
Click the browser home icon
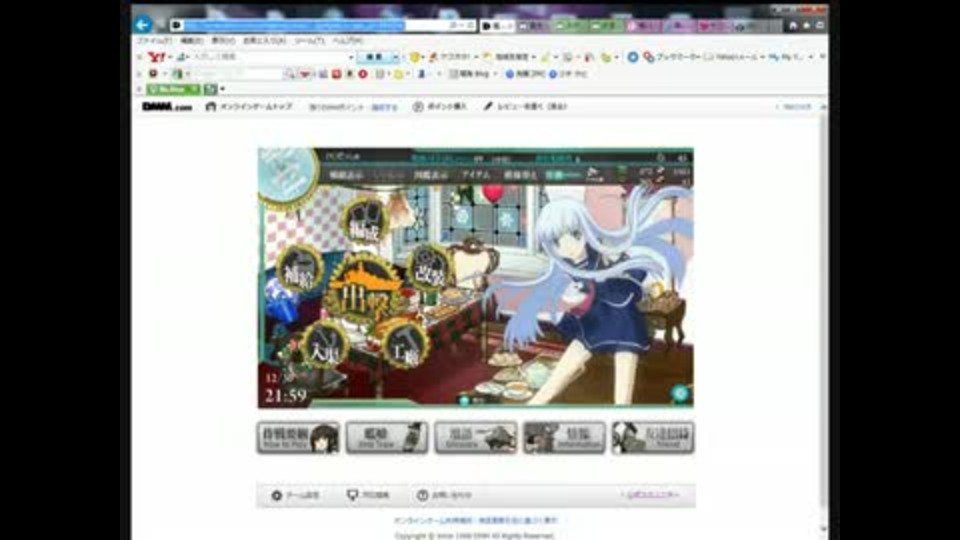coord(793,25)
